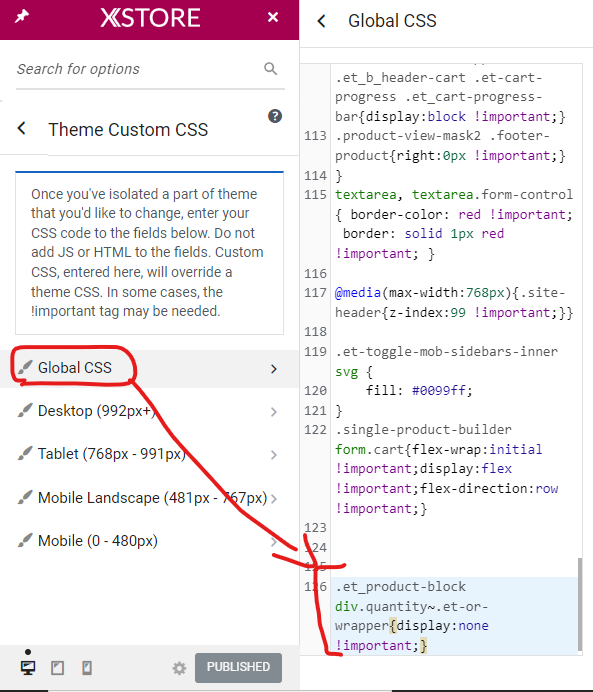Close the XSTORE customizer panel
This screenshot has width=593, height=692.
pos(273,17)
